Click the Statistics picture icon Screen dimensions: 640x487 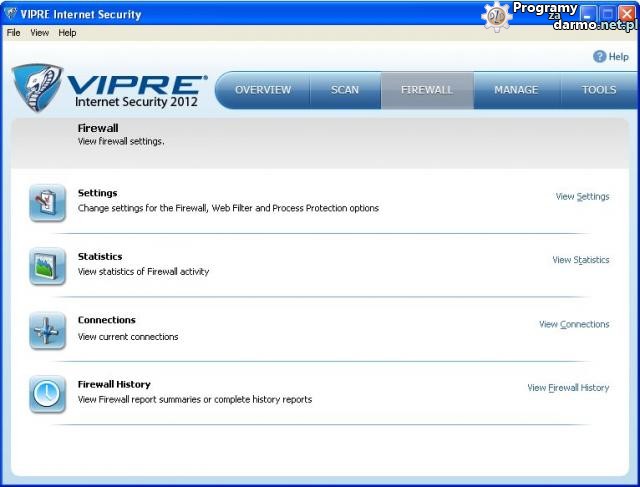pos(47,266)
